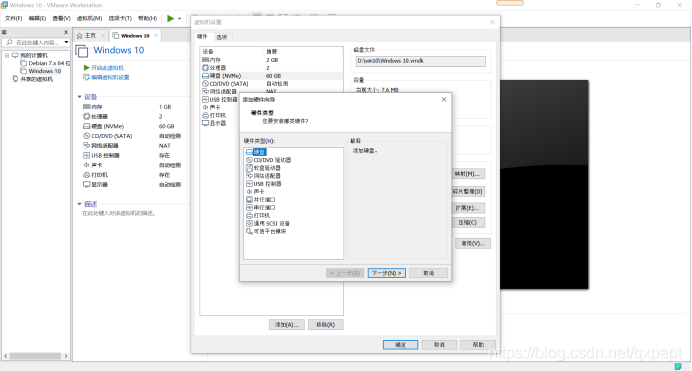
Task: Select the 可信平台模块 TPM icon
Action: 249,231
